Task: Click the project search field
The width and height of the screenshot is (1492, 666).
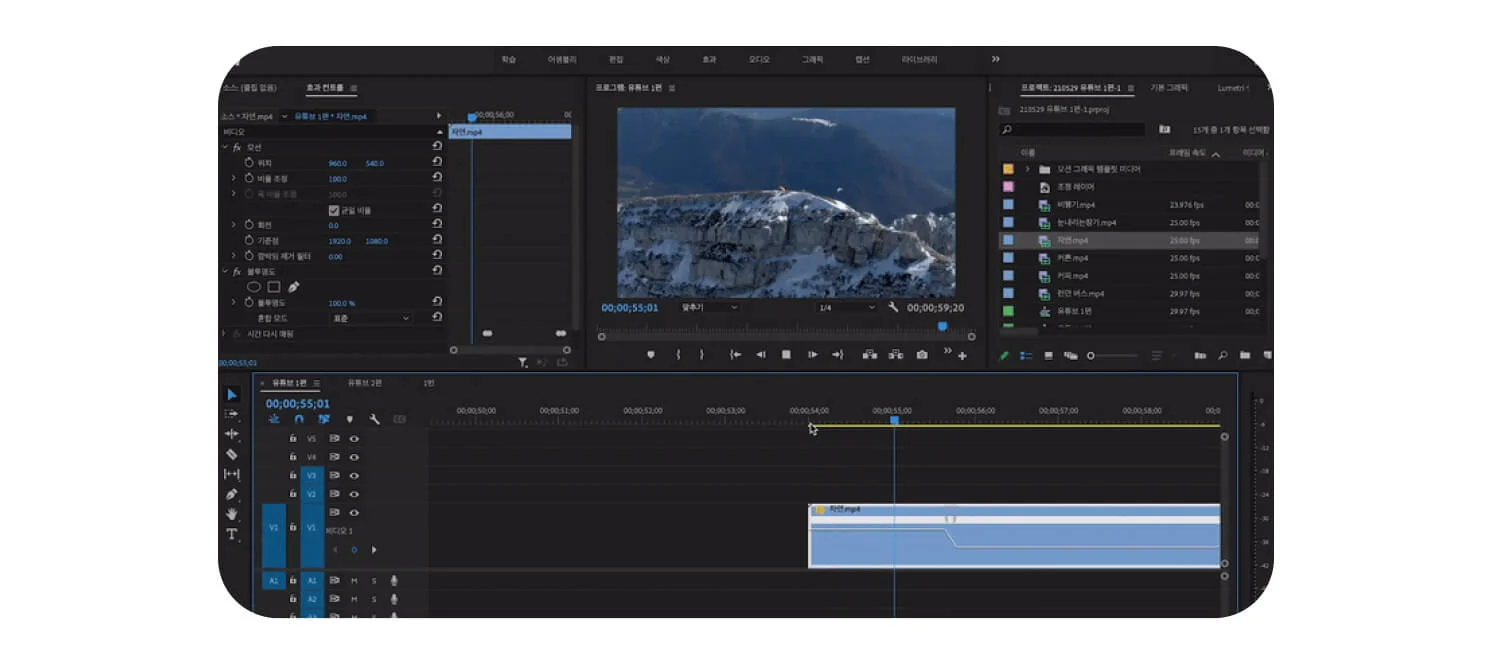Action: (x=1073, y=130)
